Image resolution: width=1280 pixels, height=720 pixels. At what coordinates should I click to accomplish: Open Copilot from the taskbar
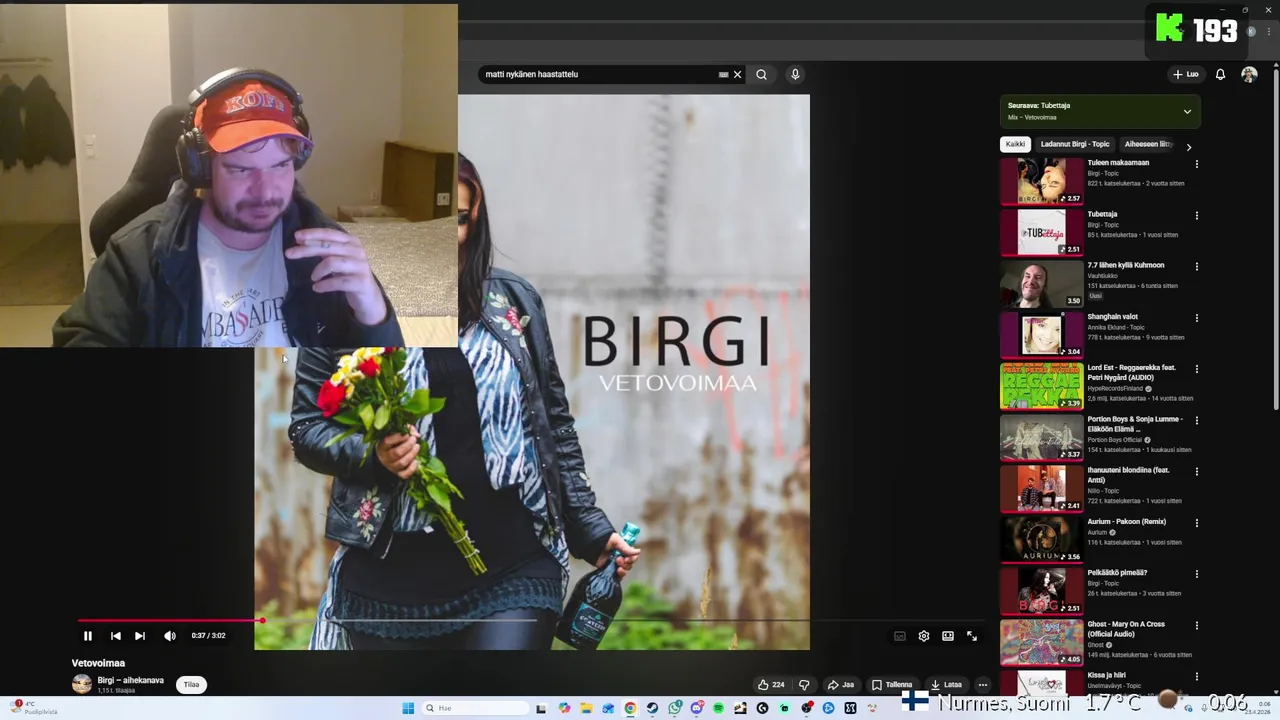(564, 708)
